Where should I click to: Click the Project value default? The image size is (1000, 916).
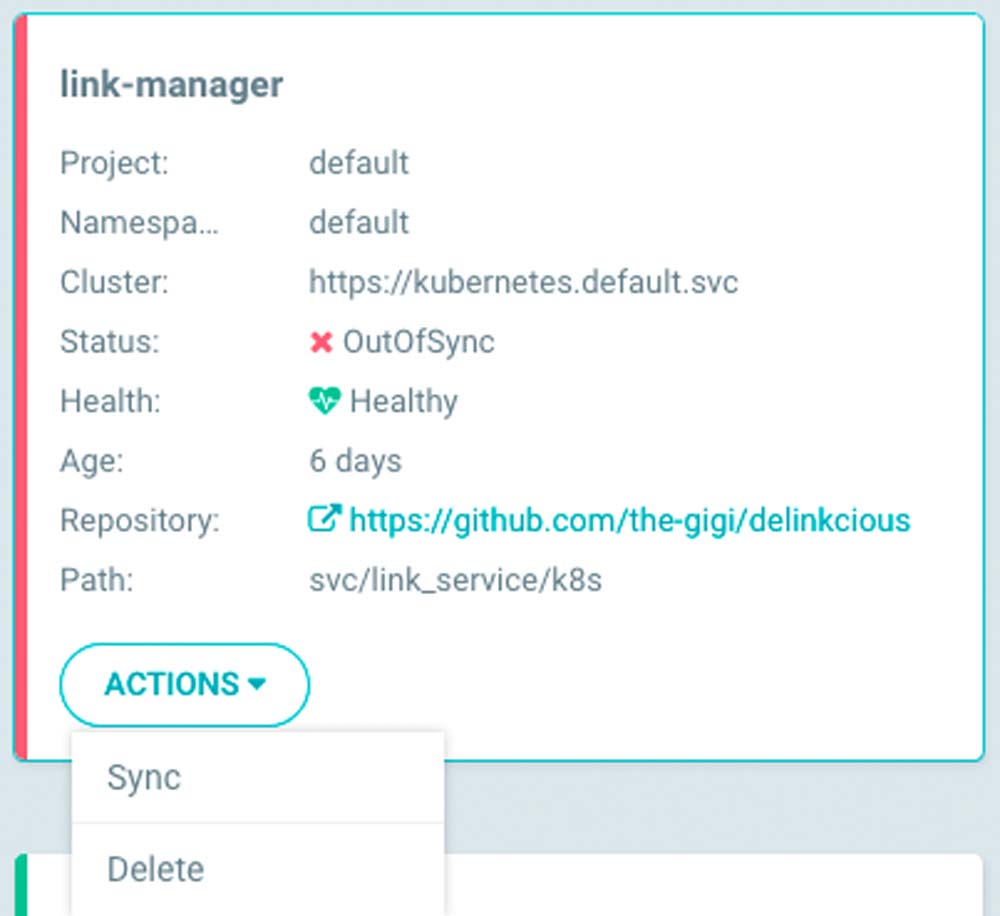(358, 163)
